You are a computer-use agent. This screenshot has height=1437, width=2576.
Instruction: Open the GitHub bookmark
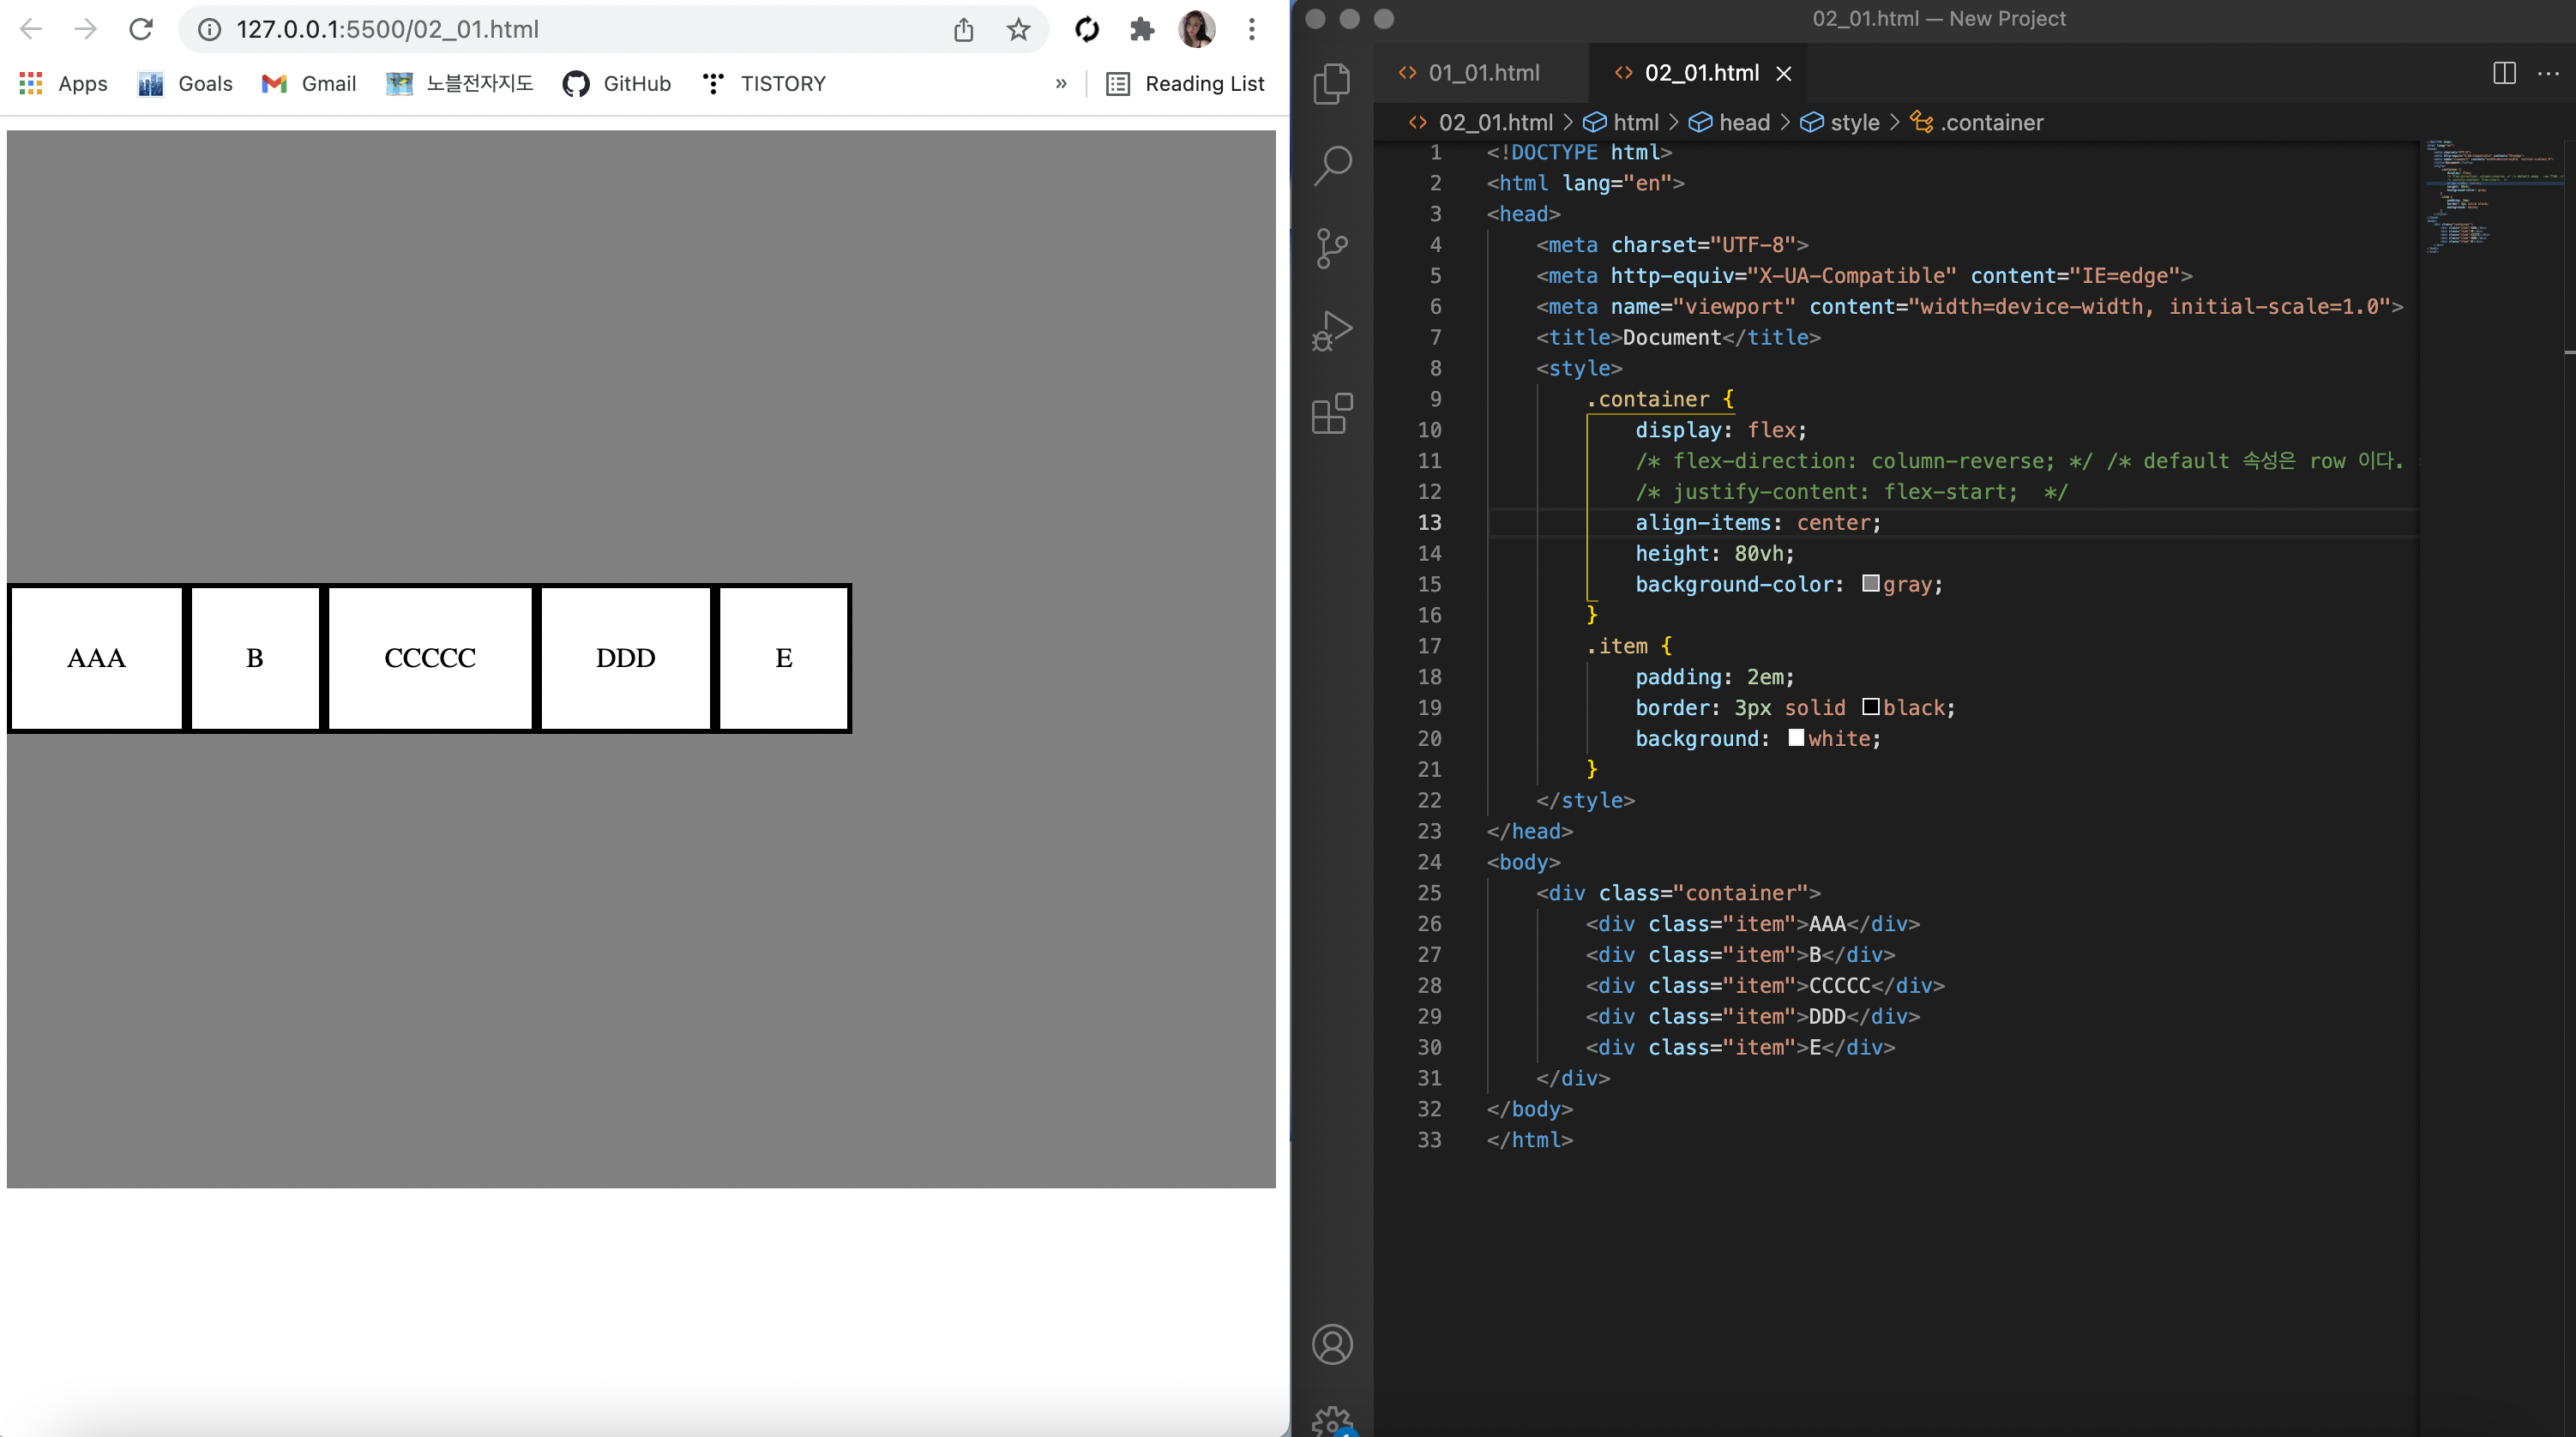pos(617,84)
